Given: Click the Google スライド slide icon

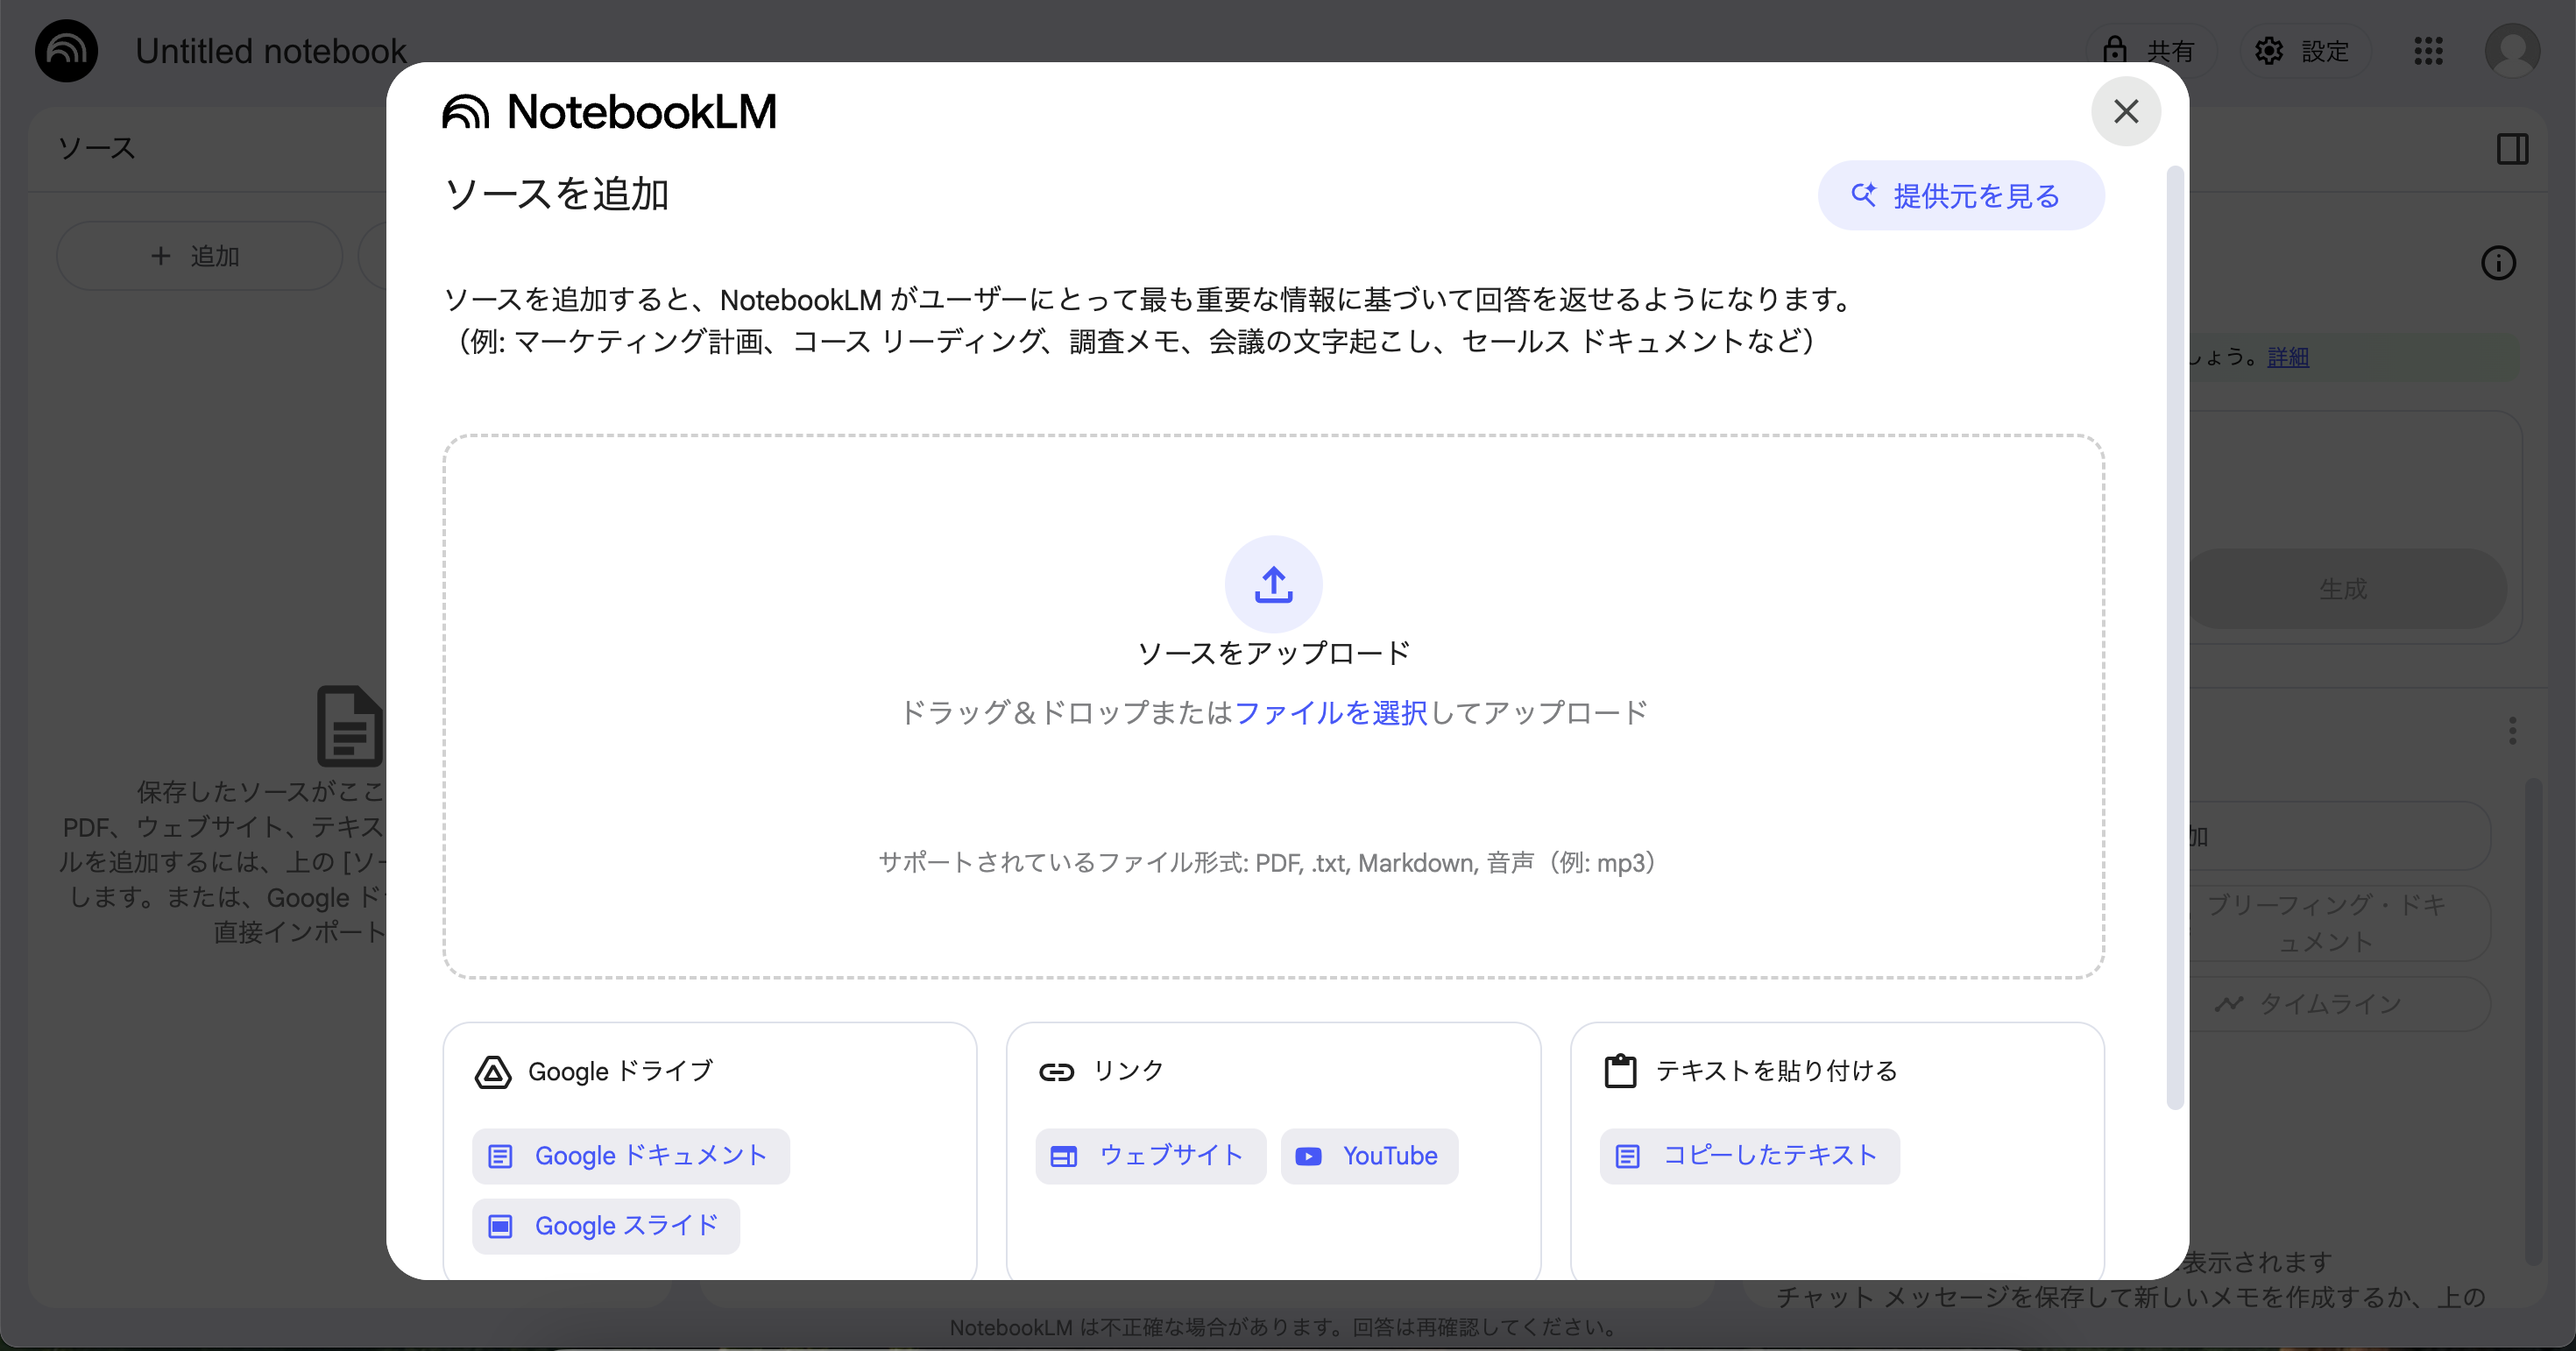Looking at the screenshot, I should click(499, 1226).
